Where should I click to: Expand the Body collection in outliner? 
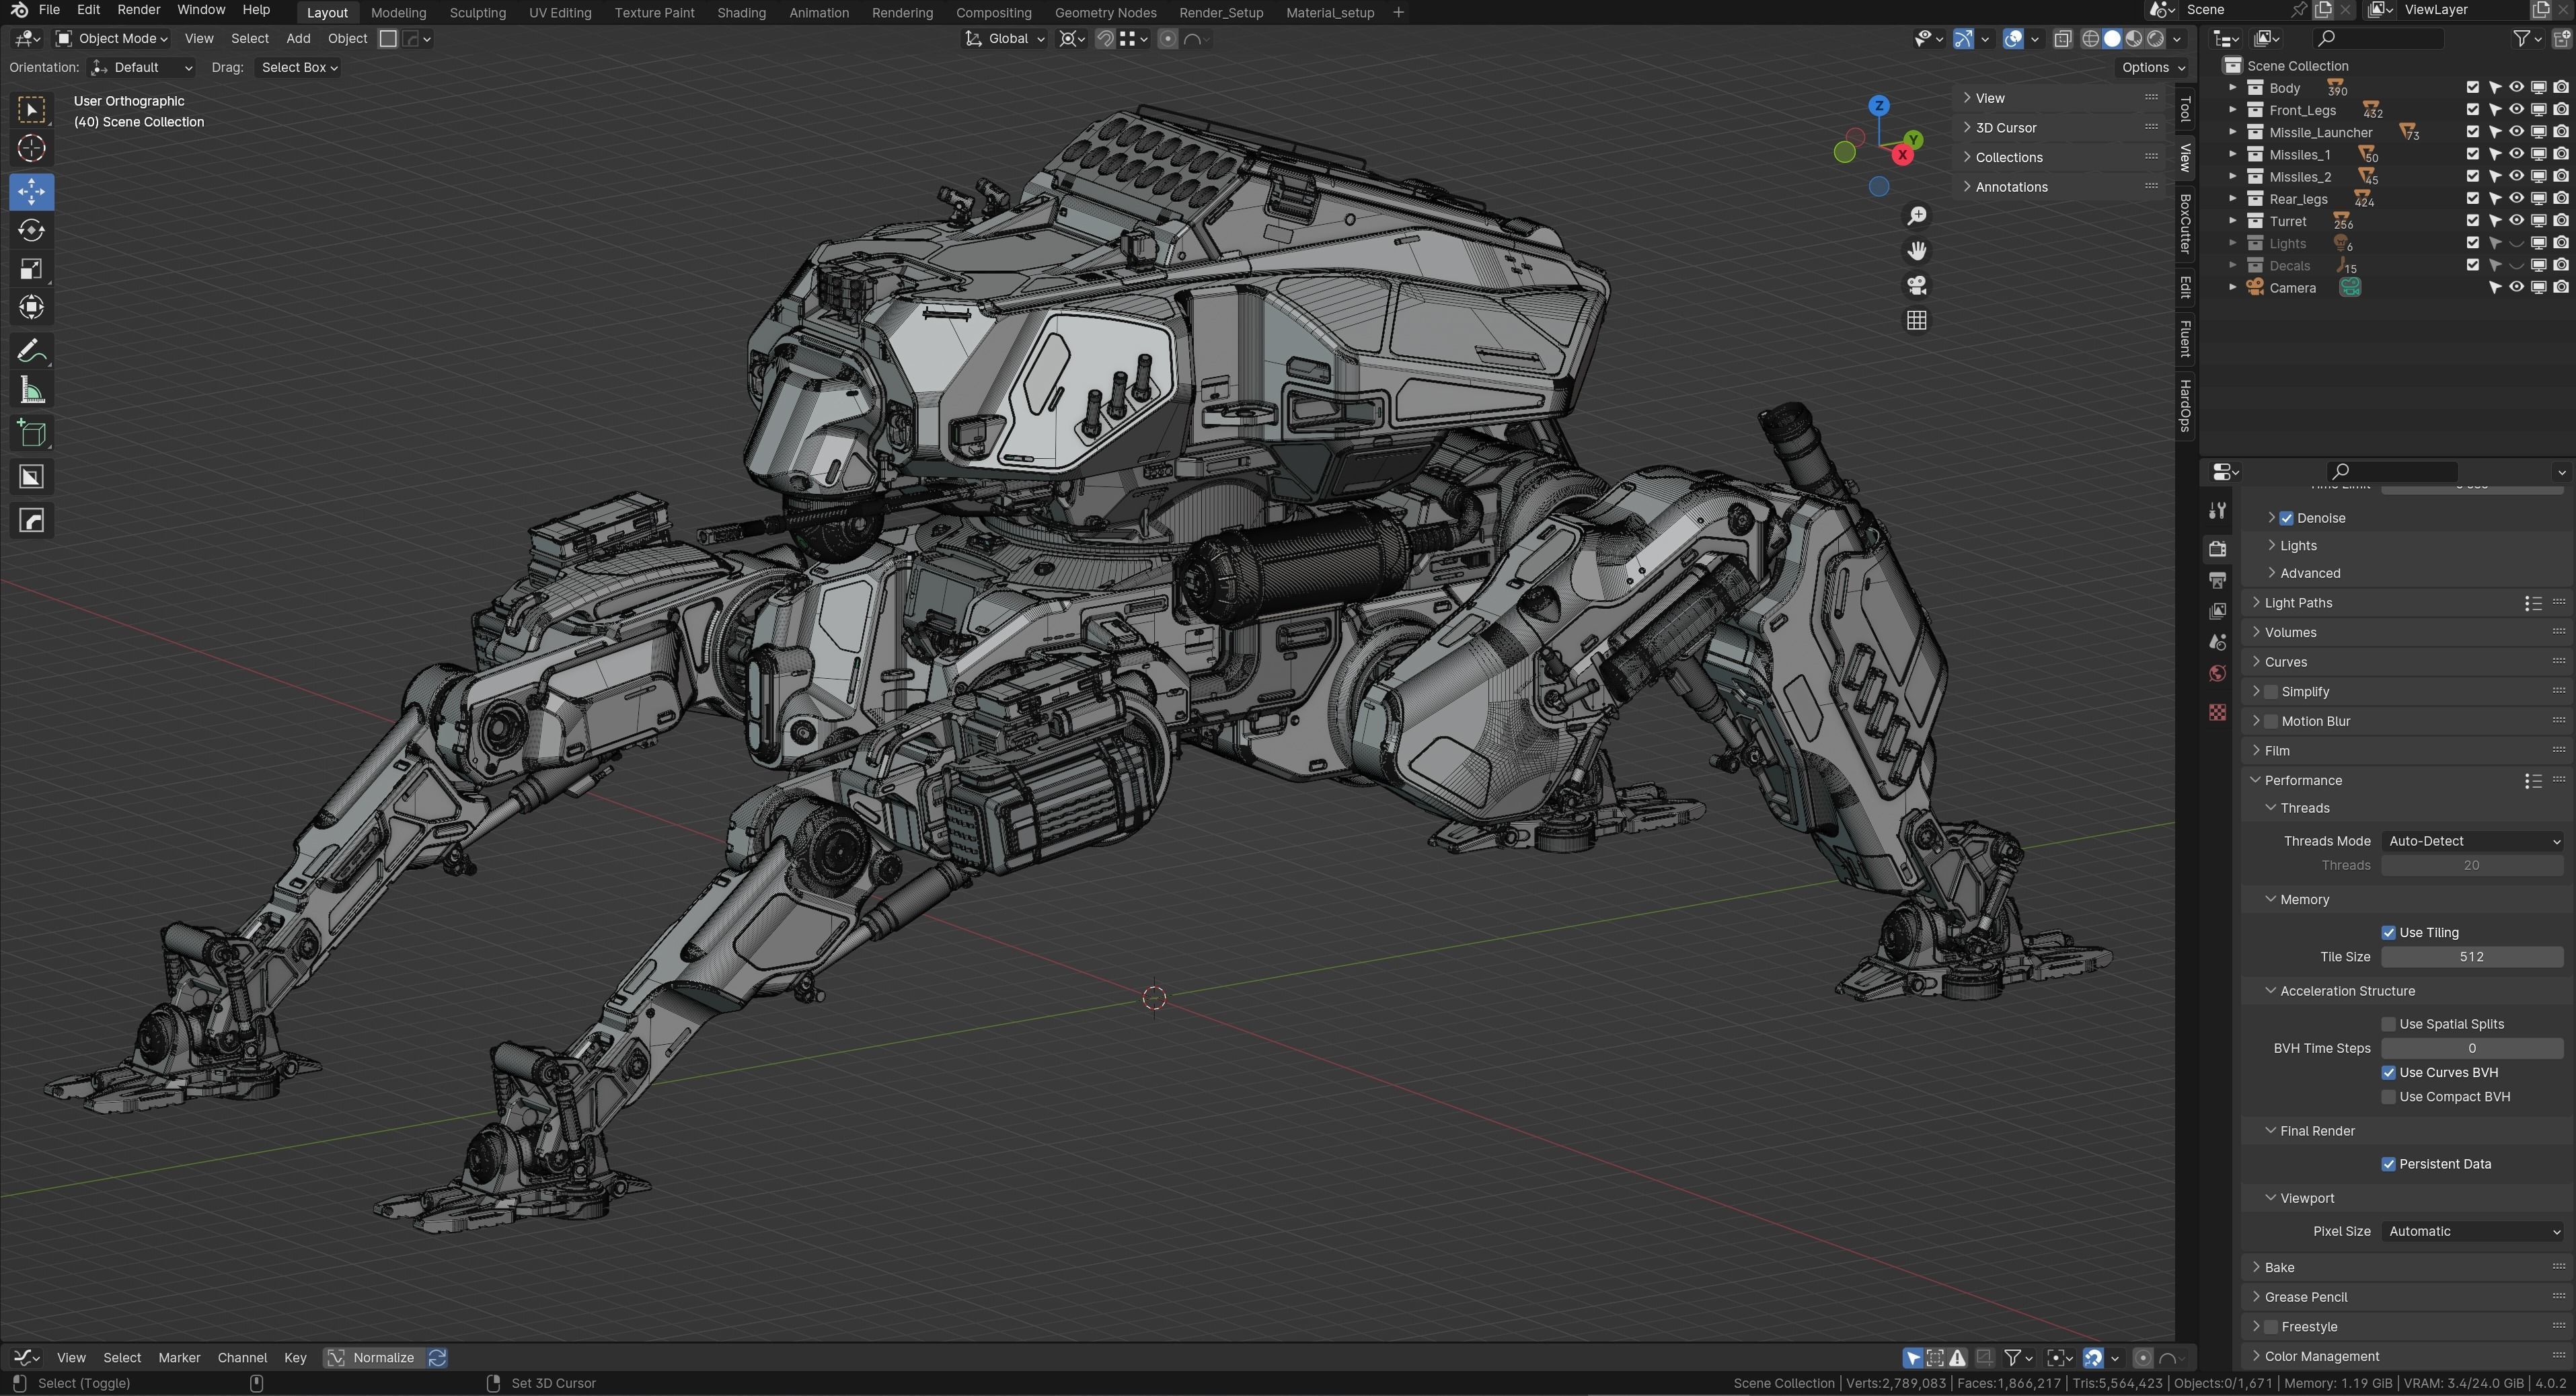pyautogui.click(x=2232, y=88)
